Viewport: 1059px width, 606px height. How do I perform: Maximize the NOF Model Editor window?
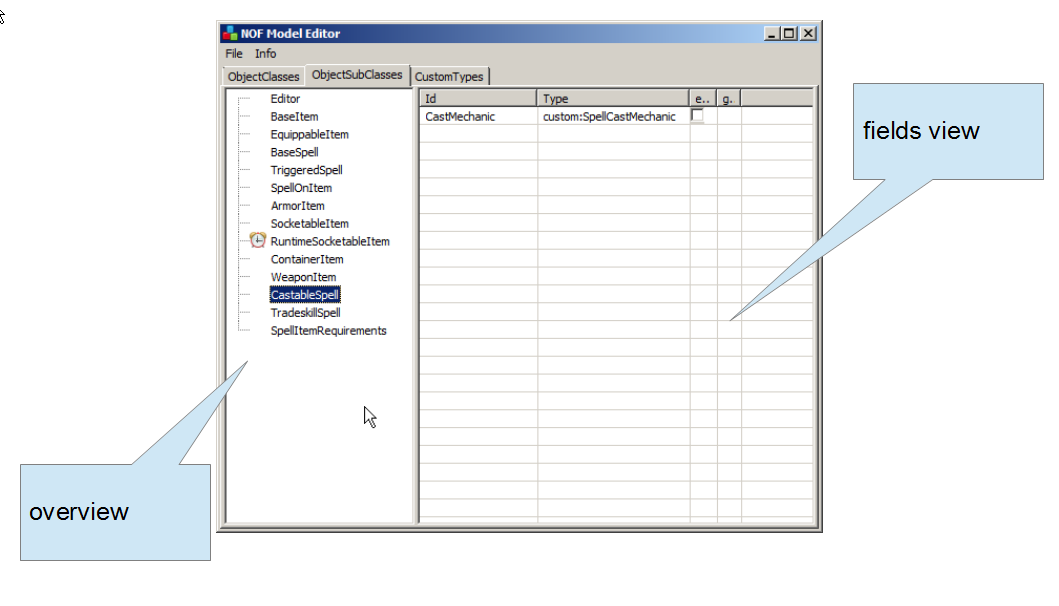[x=790, y=33]
